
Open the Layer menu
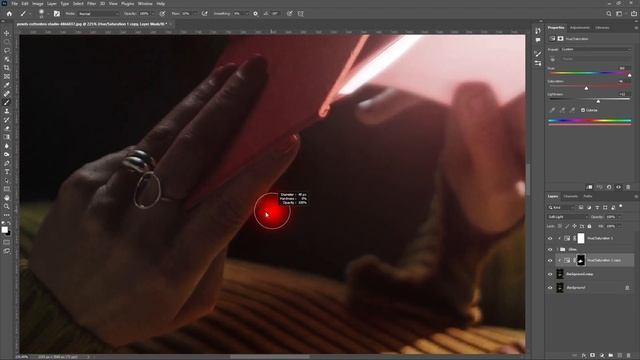52,4
